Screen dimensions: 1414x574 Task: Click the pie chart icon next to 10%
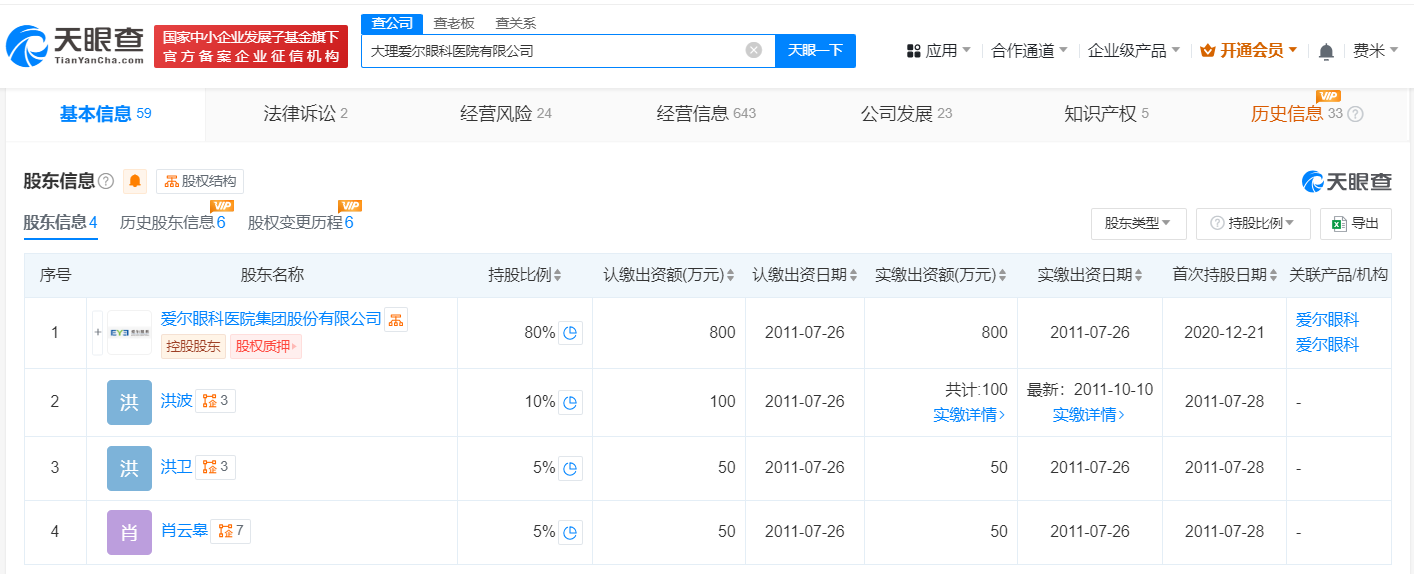570,402
